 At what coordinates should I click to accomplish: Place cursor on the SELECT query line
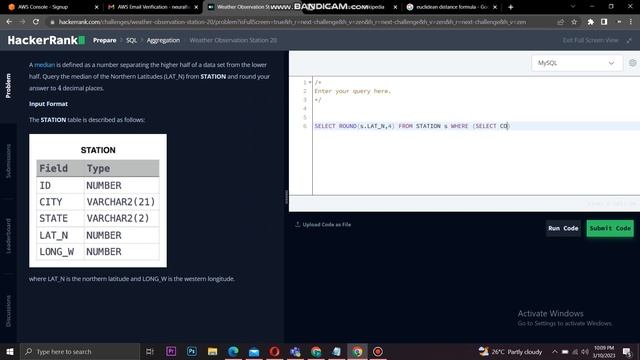[411, 126]
